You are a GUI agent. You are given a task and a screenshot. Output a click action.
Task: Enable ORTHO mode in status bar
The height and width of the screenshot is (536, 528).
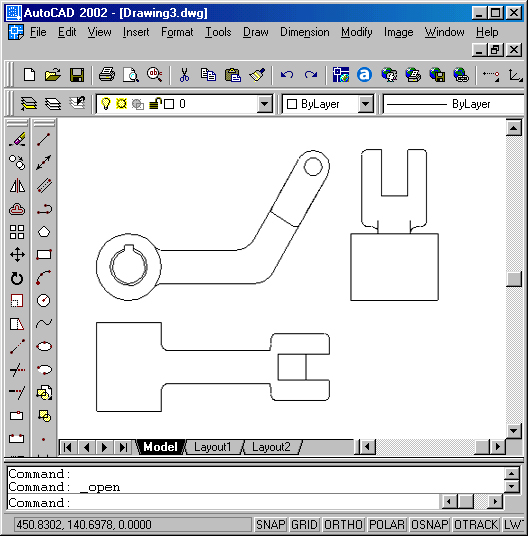343,524
